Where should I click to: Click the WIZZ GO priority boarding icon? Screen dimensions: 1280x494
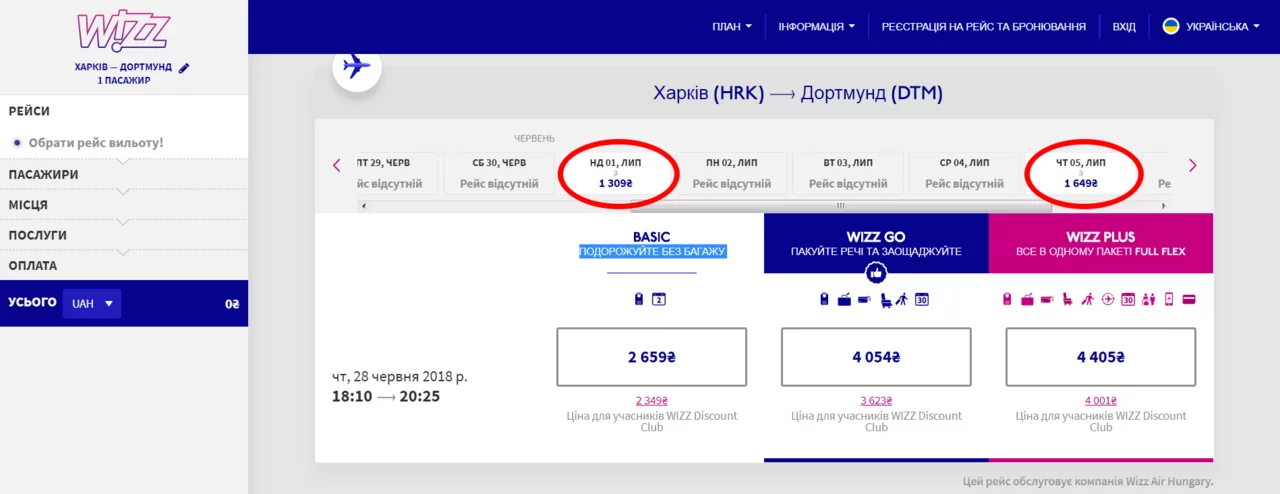coord(902,298)
